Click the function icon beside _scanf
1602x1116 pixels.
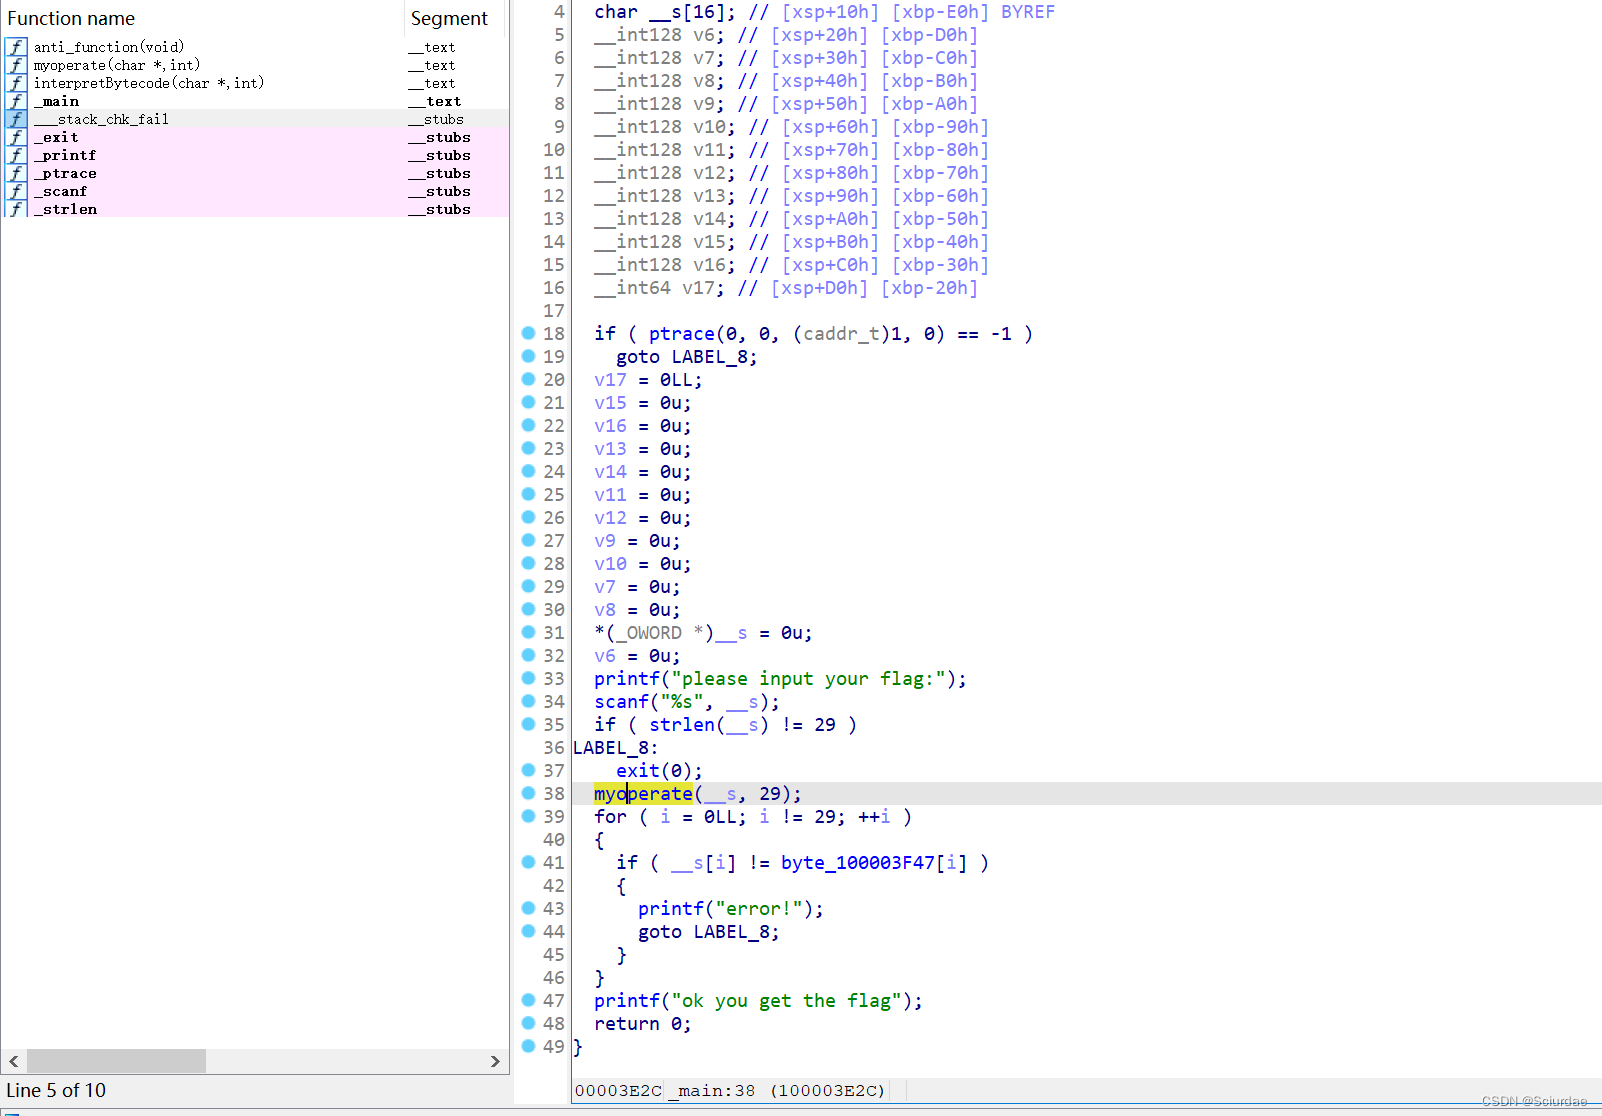[x=16, y=191]
